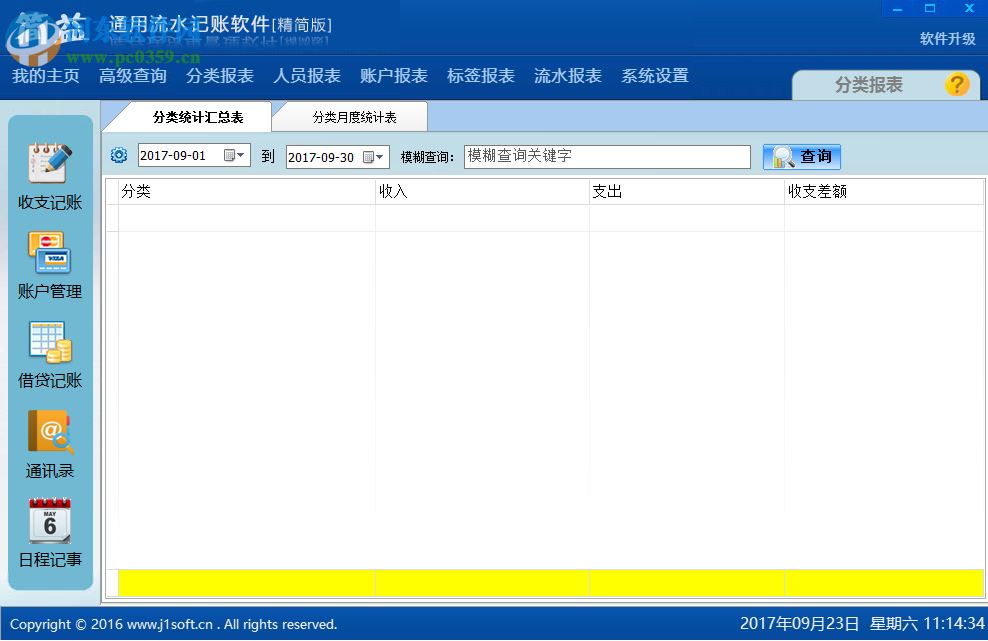Viewport: 988px width, 641px height.
Task: Click the 查询 search button
Action: pyautogui.click(x=801, y=156)
